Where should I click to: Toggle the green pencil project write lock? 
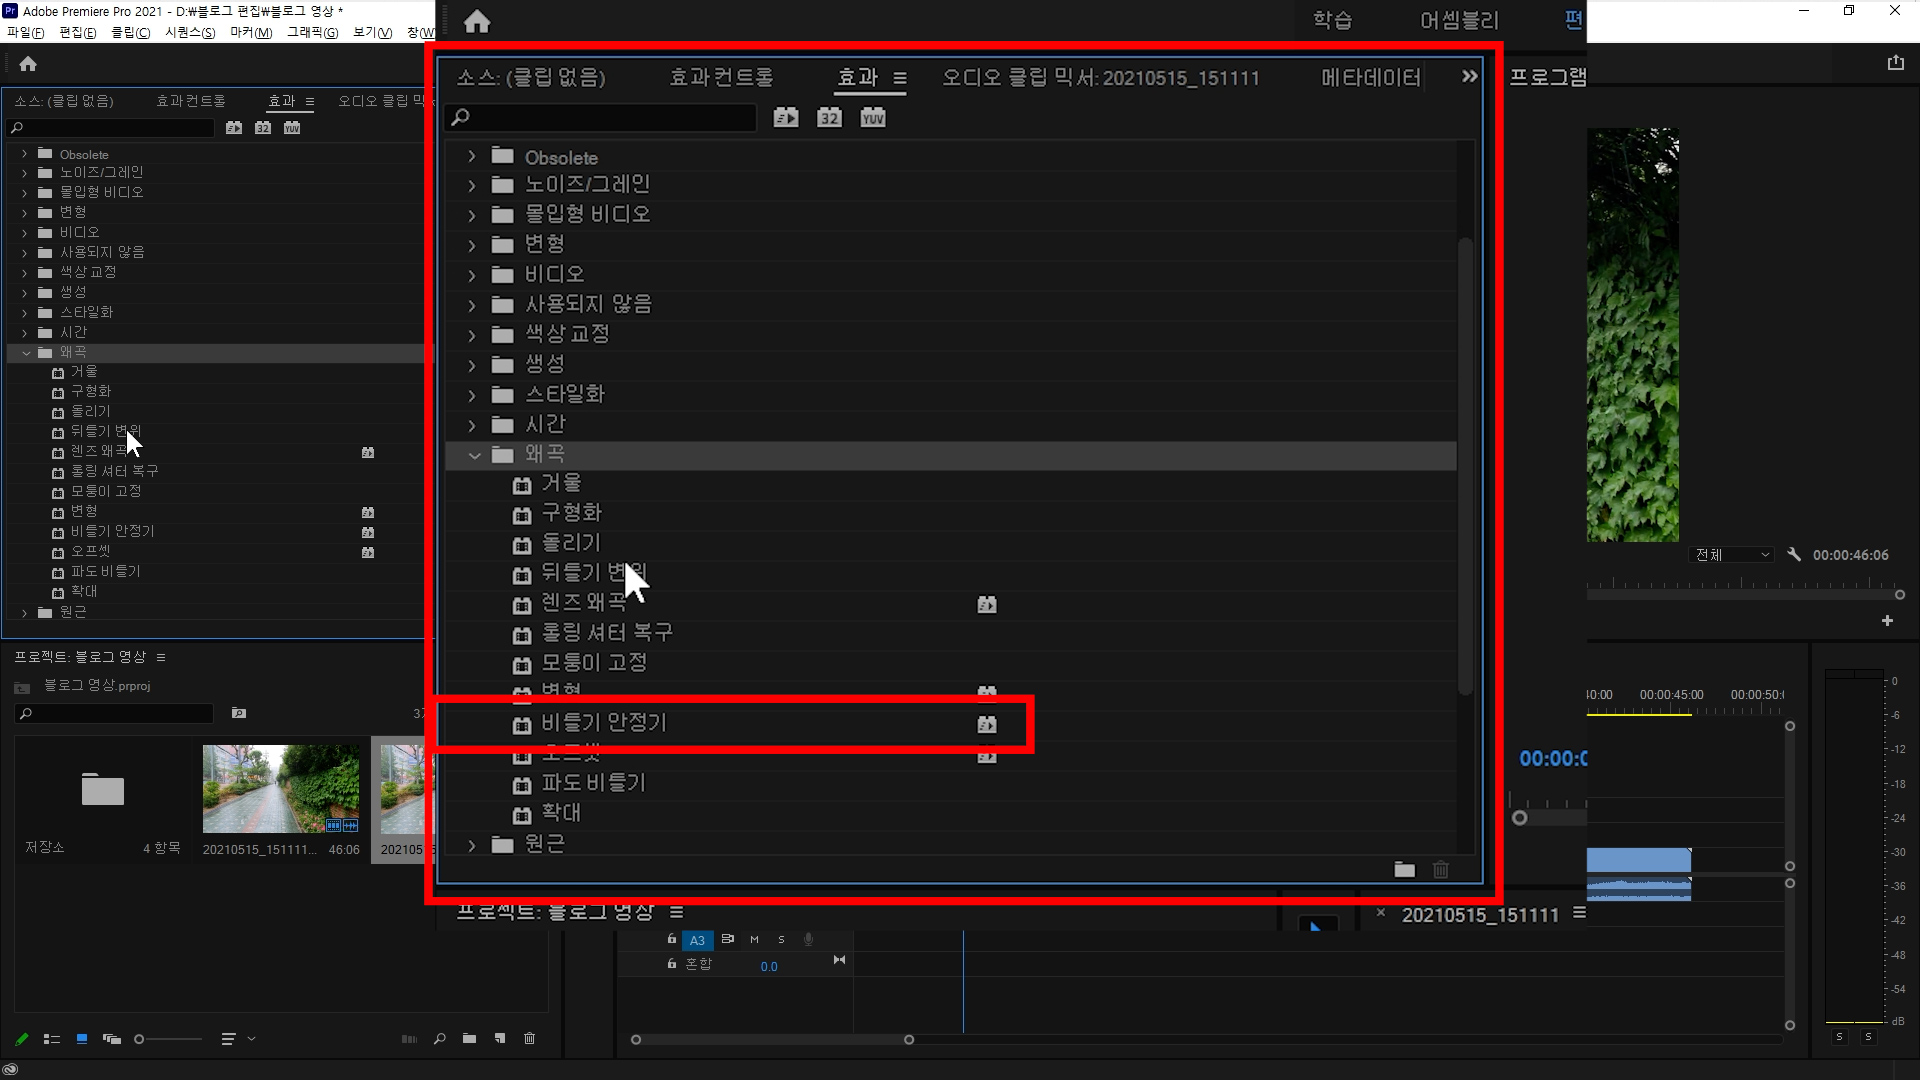22,1039
